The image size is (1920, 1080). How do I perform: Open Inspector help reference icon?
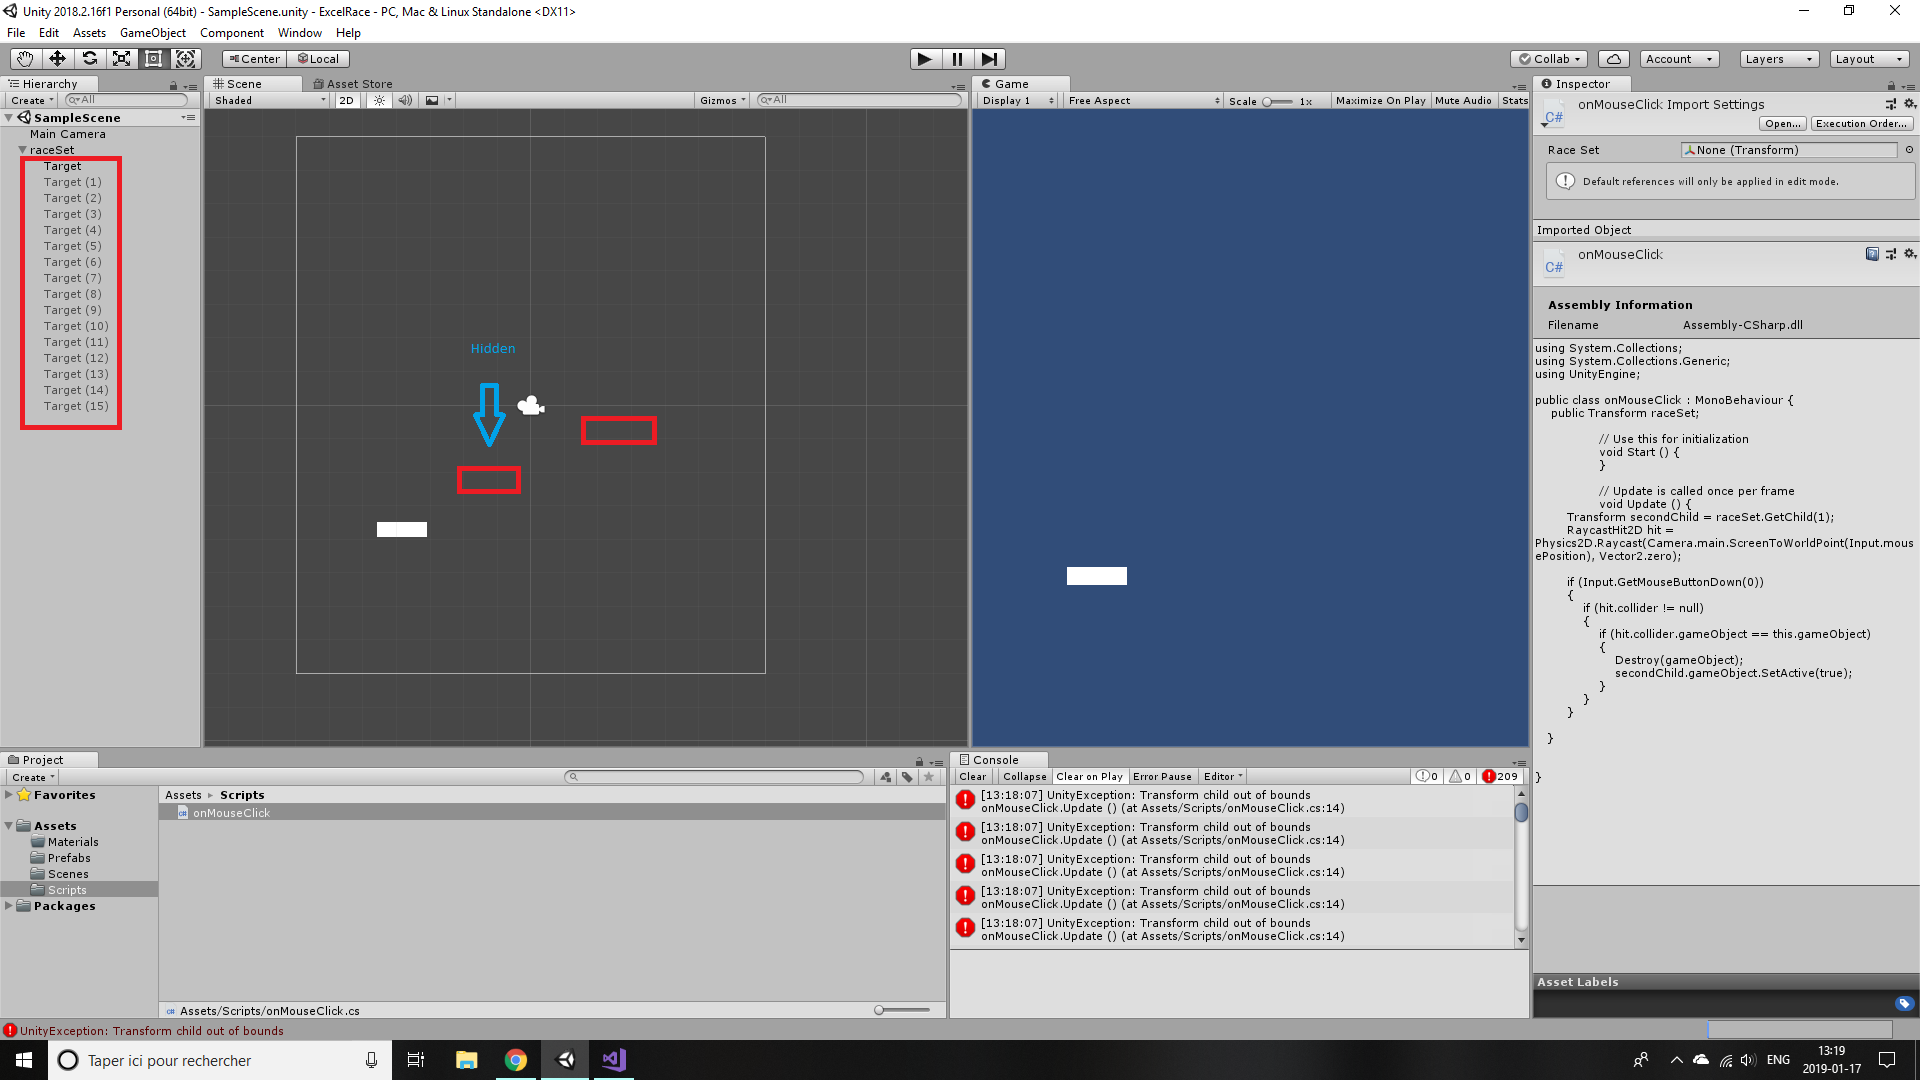point(1871,255)
